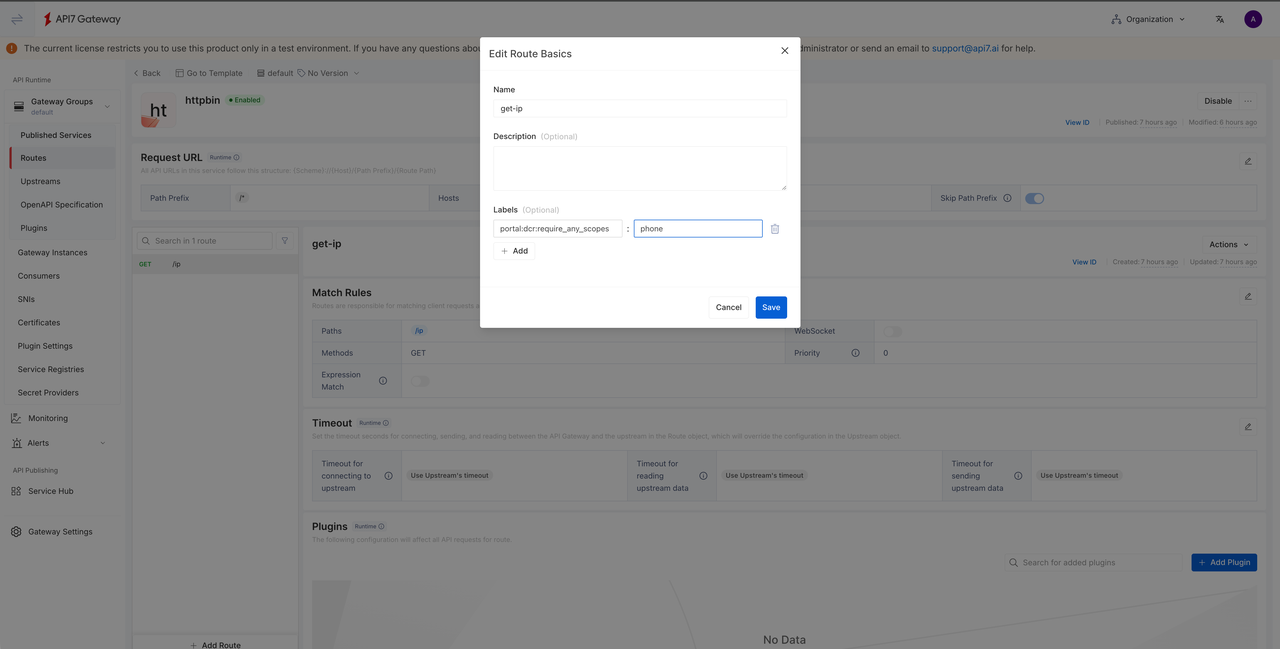This screenshot has width=1280, height=649.
Task: Select Consumers in the sidebar
Action: [x=38, y=276]
